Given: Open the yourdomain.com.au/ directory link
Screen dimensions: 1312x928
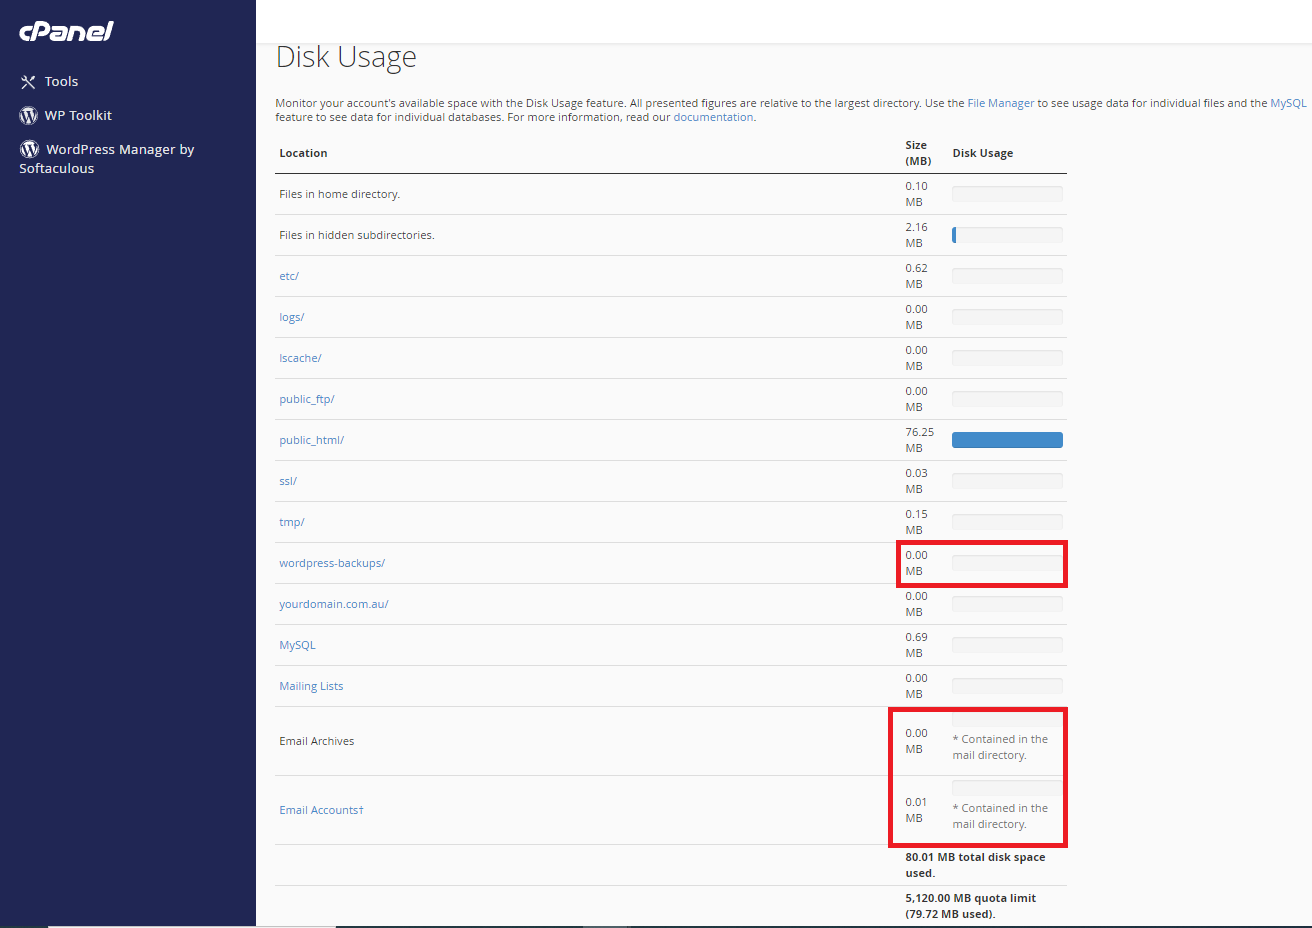Looking at the screenshot, I should [x=334, y=604].
